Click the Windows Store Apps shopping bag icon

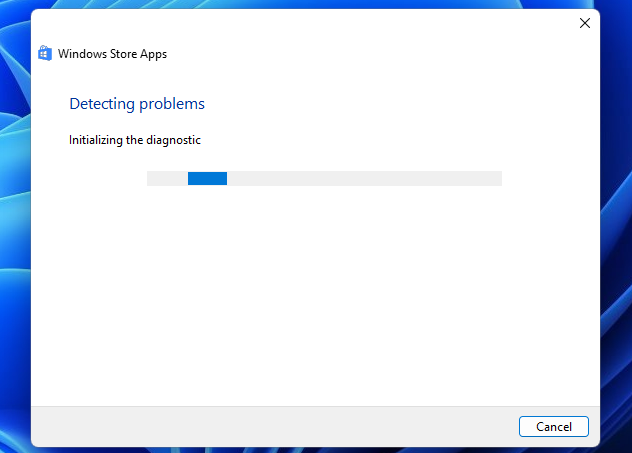pyautogui.click(x=45, y=53)
